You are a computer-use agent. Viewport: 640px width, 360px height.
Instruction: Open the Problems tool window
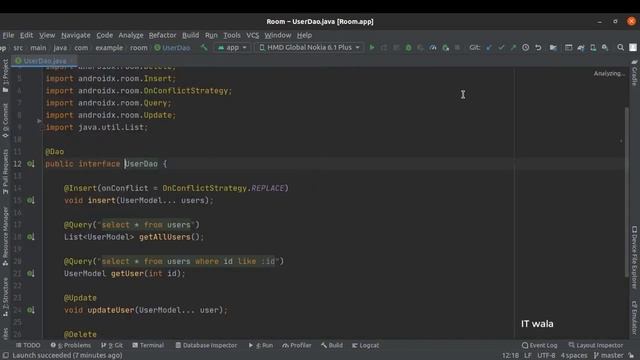[71, 345]
